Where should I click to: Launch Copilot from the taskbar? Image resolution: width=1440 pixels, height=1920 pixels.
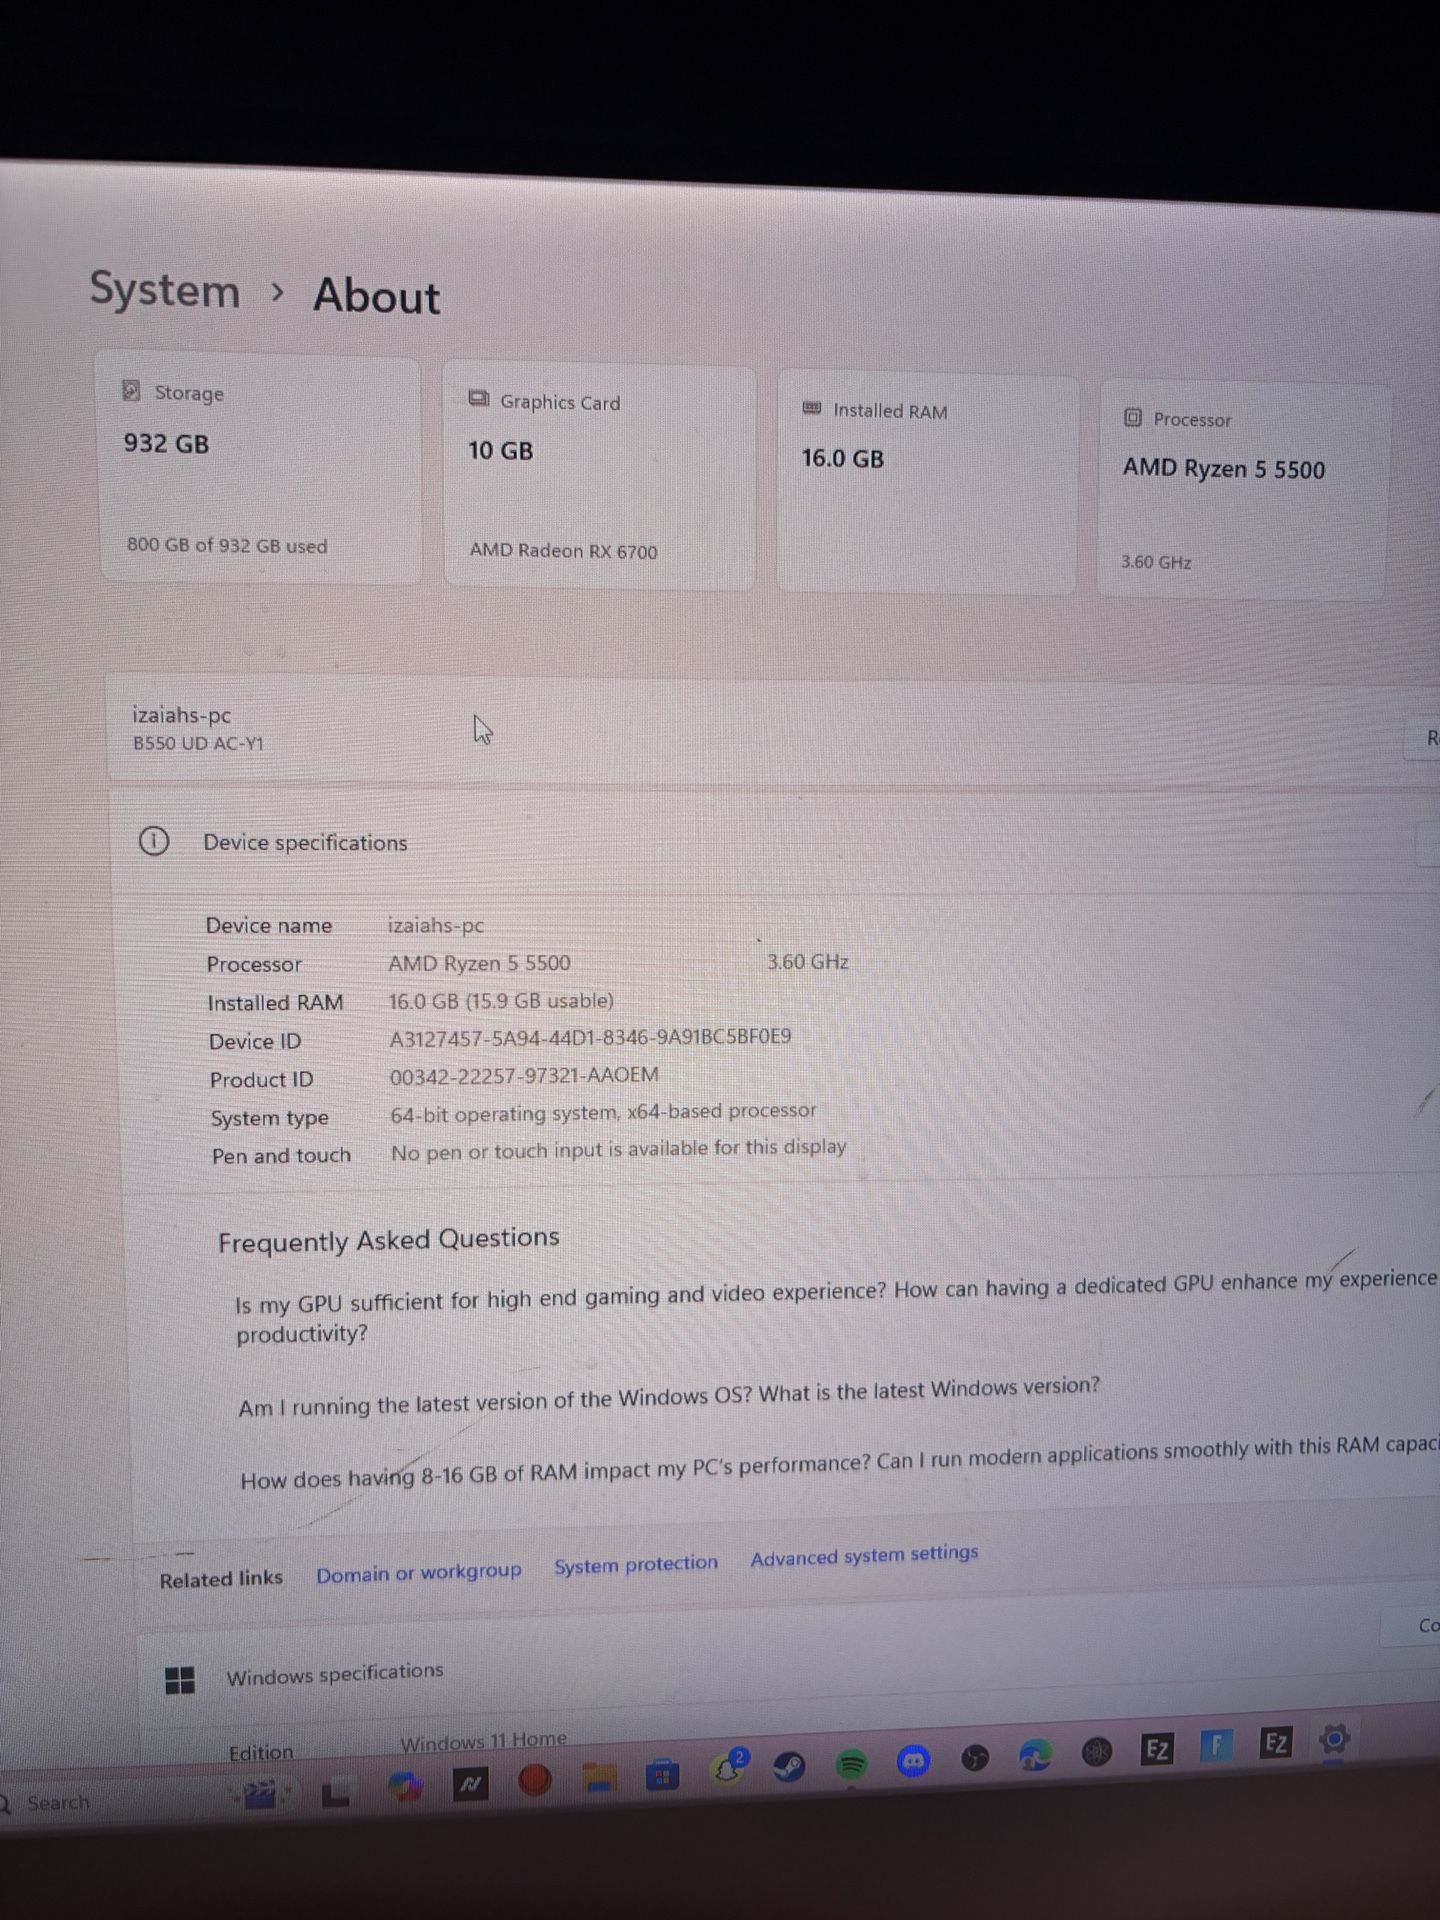point(405,1787)
